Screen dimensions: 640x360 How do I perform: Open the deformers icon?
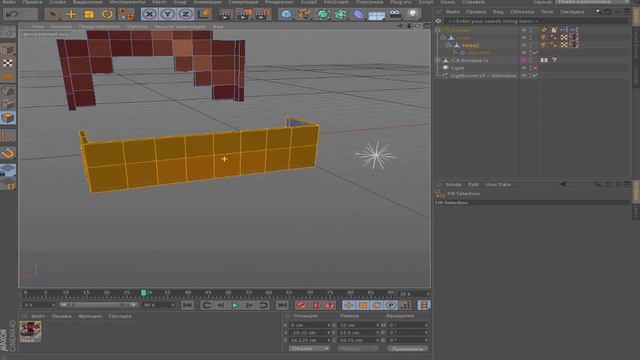pyautogui.click(x=358, y=14)
